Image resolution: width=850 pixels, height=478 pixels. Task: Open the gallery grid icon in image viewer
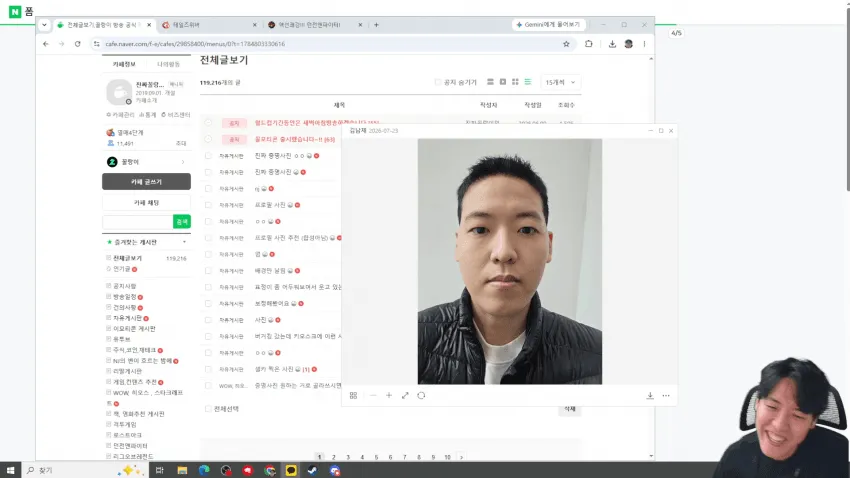point(353,396)
